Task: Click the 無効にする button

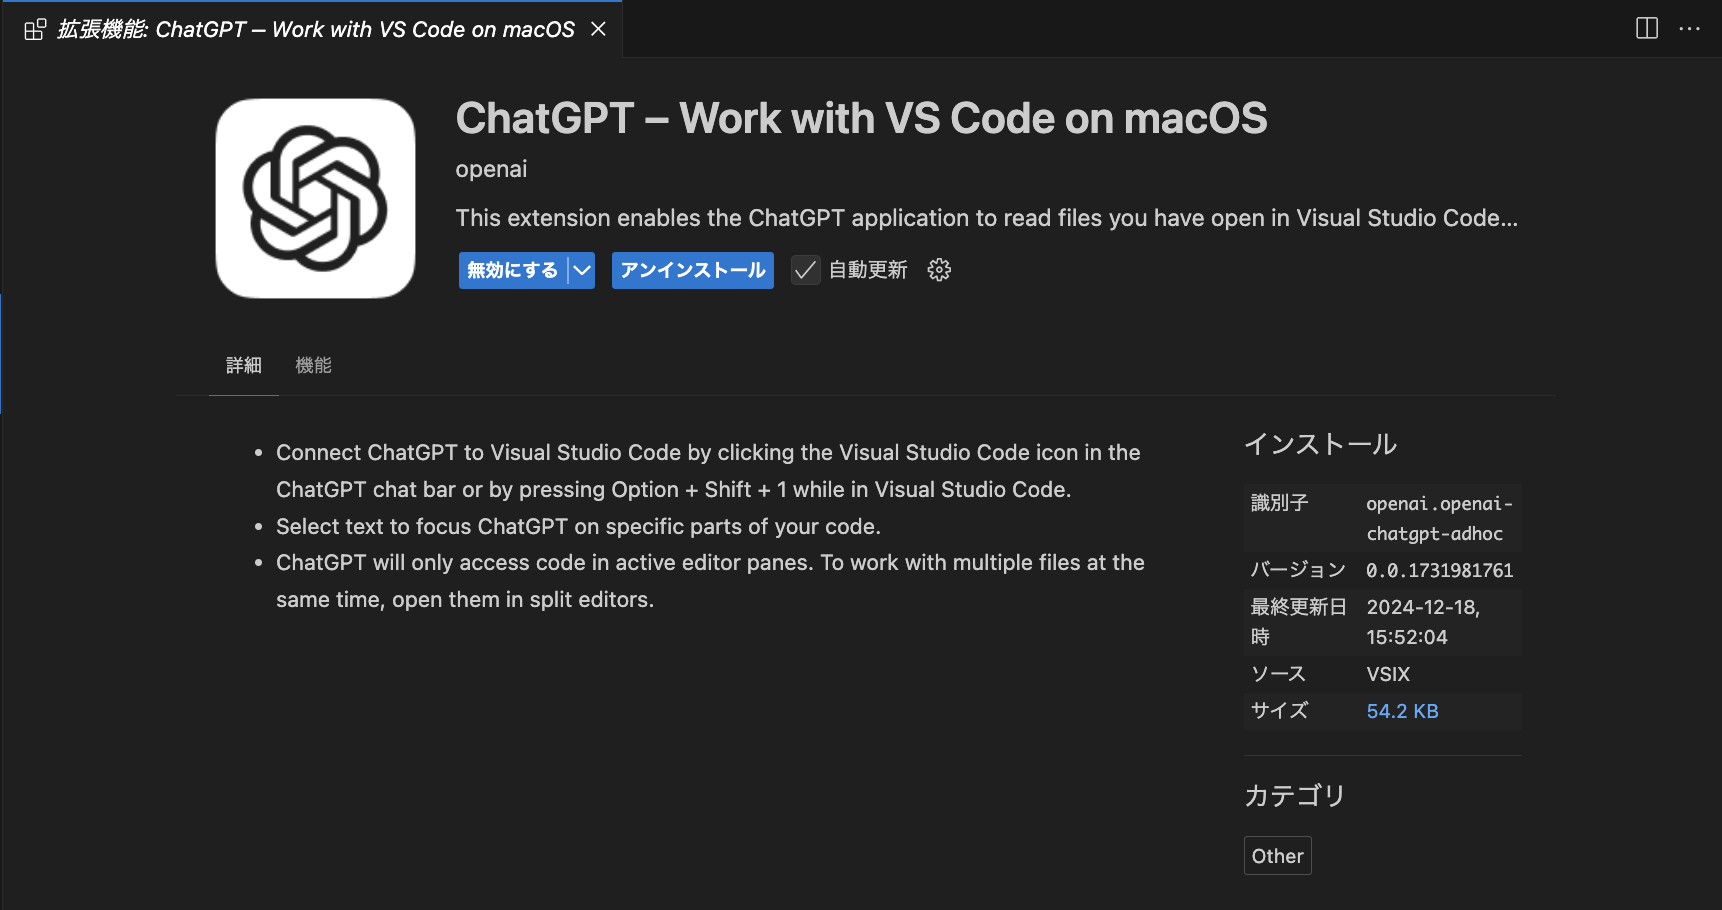Action: [x=512, y=269]
